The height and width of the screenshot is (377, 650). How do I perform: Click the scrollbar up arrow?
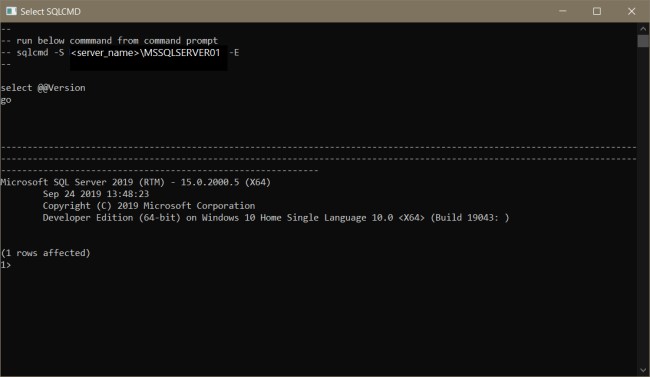pos(643,29)
